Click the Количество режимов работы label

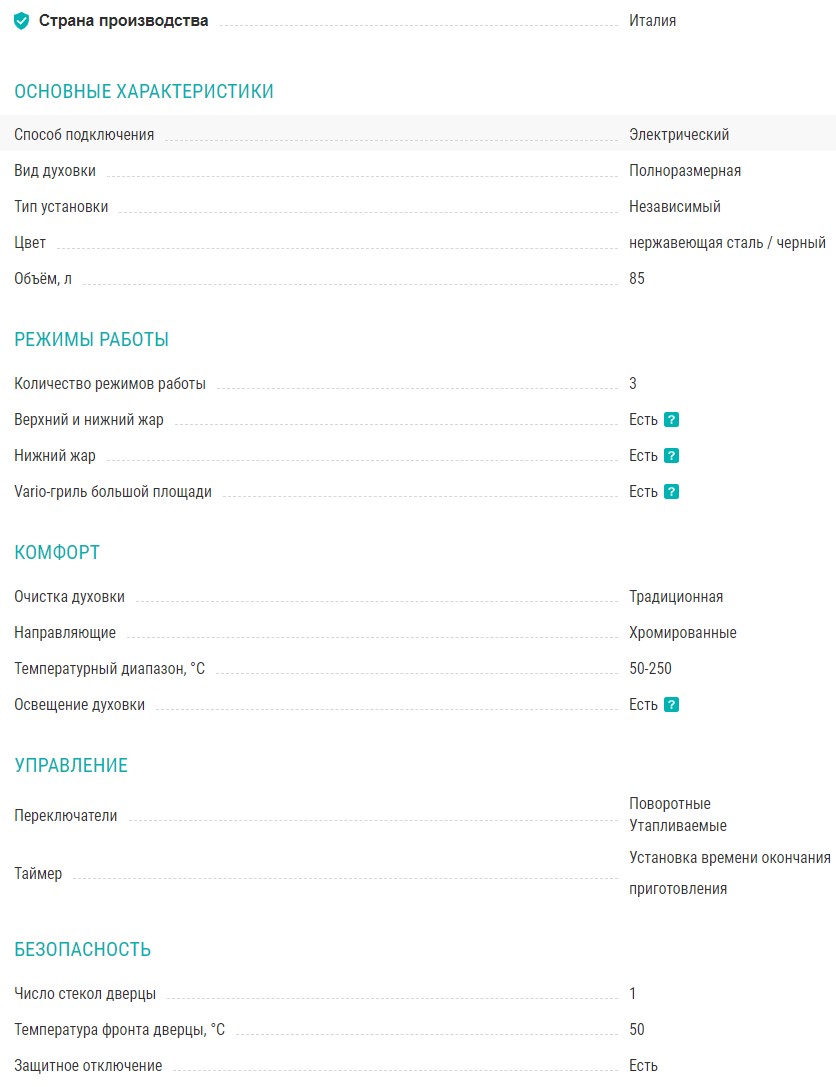pos(110,384)
